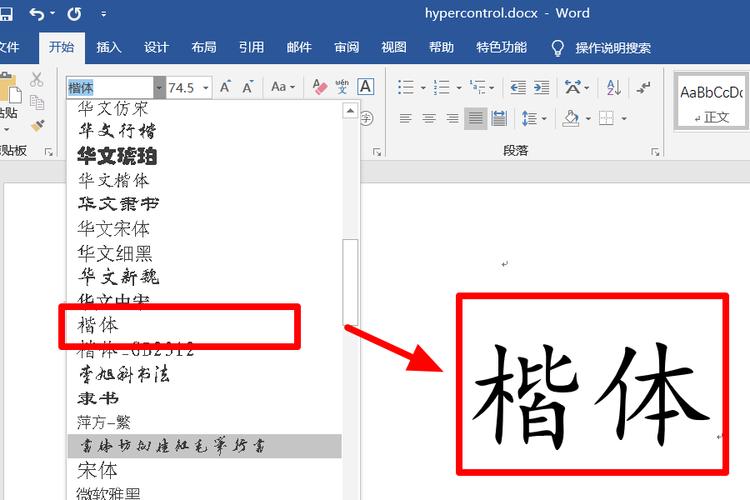Open the Shading paint bucket color
This screenshot has width=750, height=500.
coord(571,118)
